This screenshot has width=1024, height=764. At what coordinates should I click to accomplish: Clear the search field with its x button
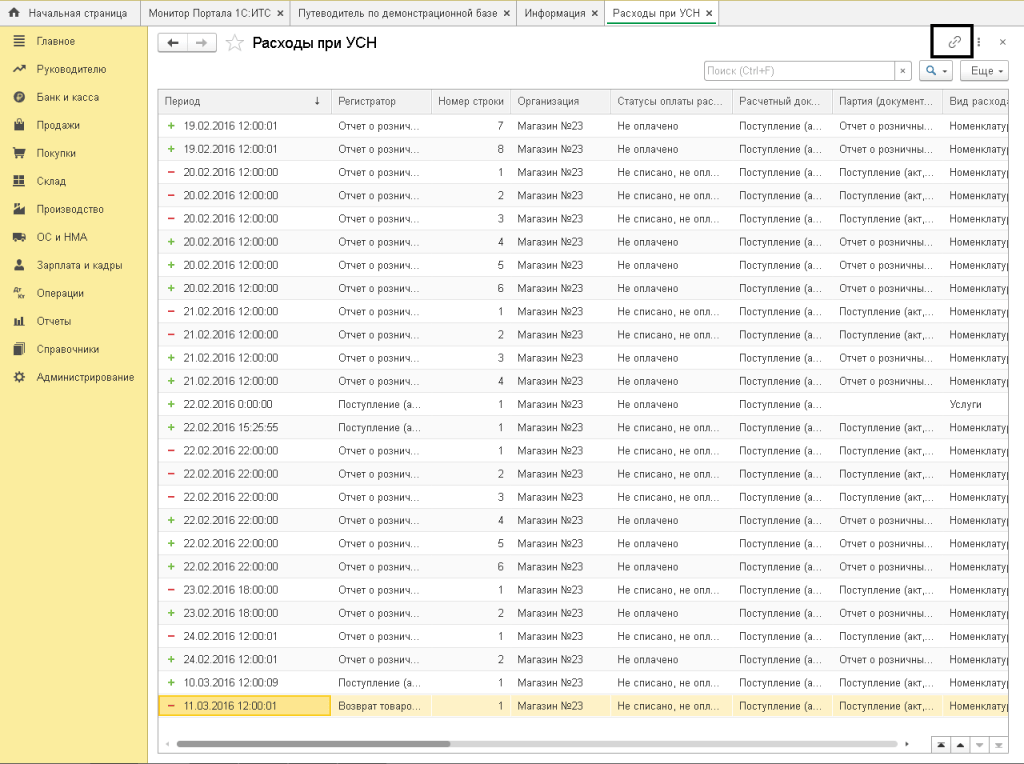[x=903, y=71]
